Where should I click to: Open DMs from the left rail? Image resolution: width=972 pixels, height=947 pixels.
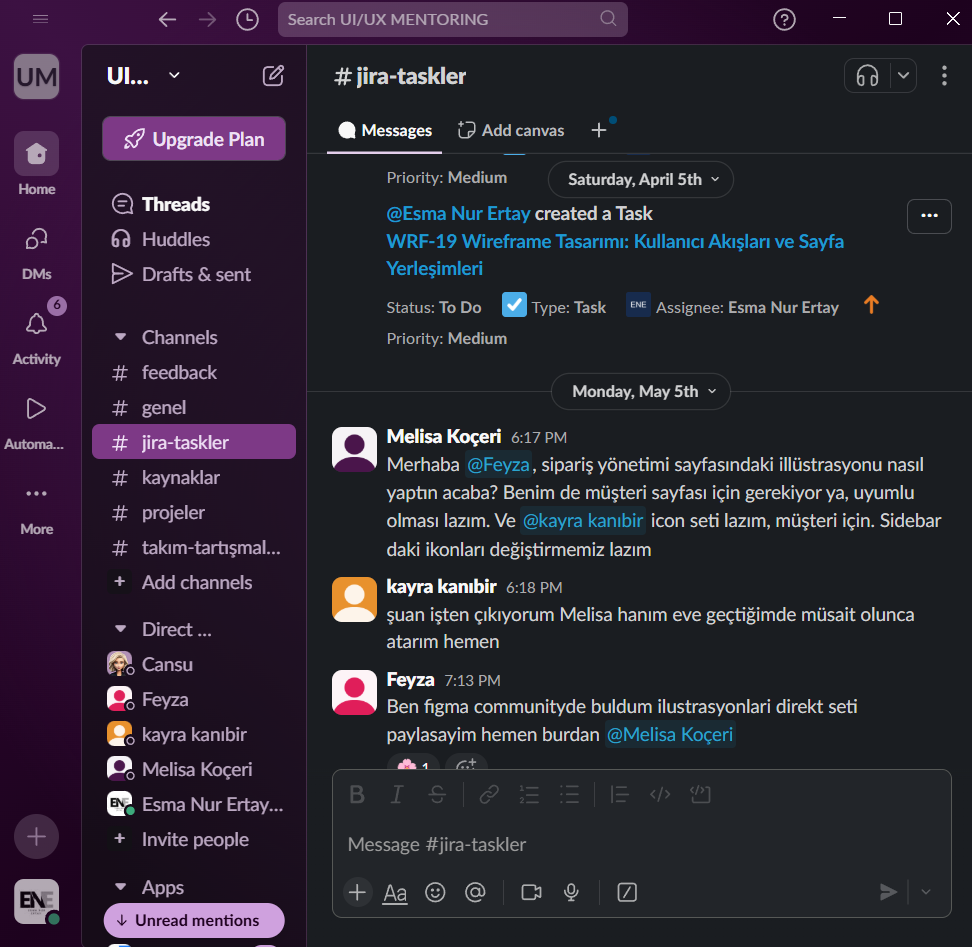point(36,237)
